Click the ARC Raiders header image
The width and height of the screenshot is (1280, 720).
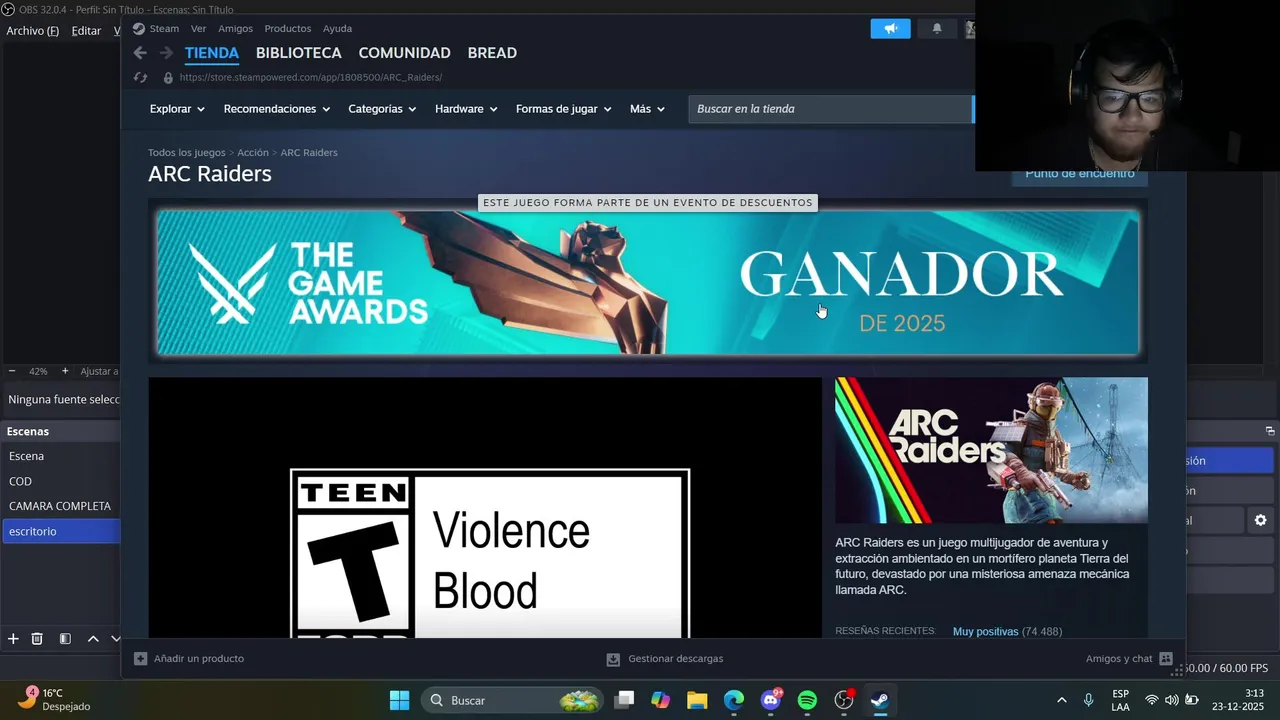tap(991, 450)
